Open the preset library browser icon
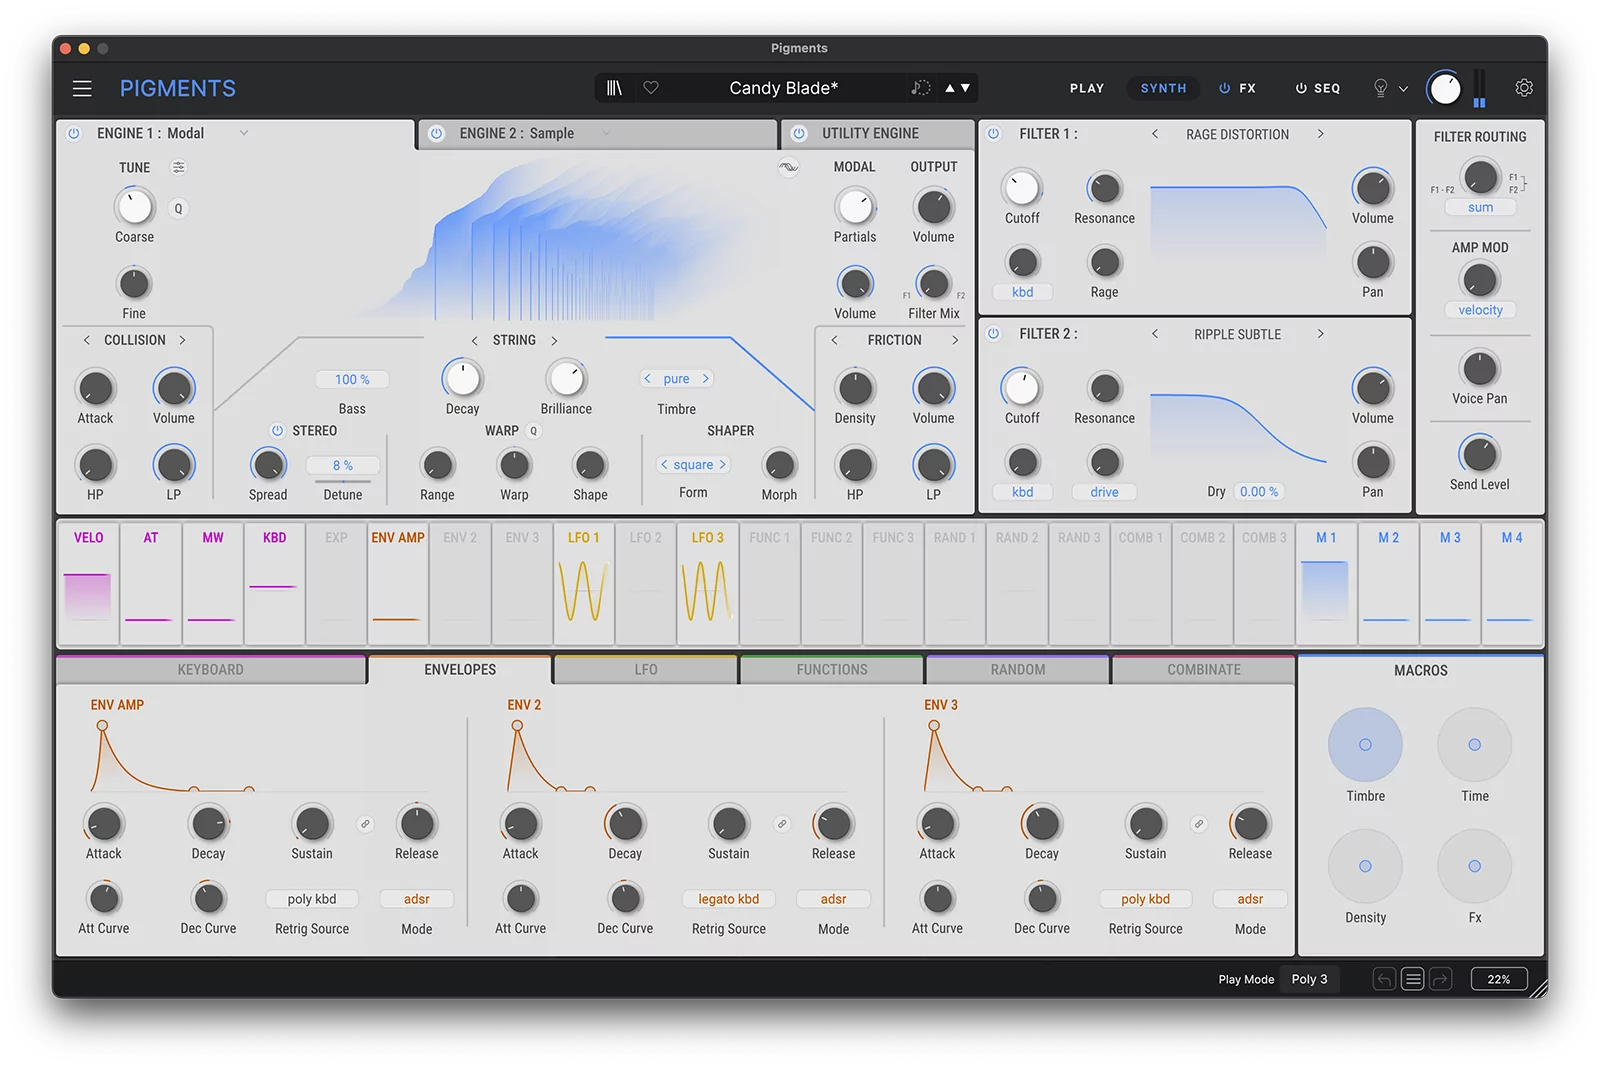Image resolution: width=1600 pixels, height=1067 pixels. pyautogui.click(x=614, y=88)
